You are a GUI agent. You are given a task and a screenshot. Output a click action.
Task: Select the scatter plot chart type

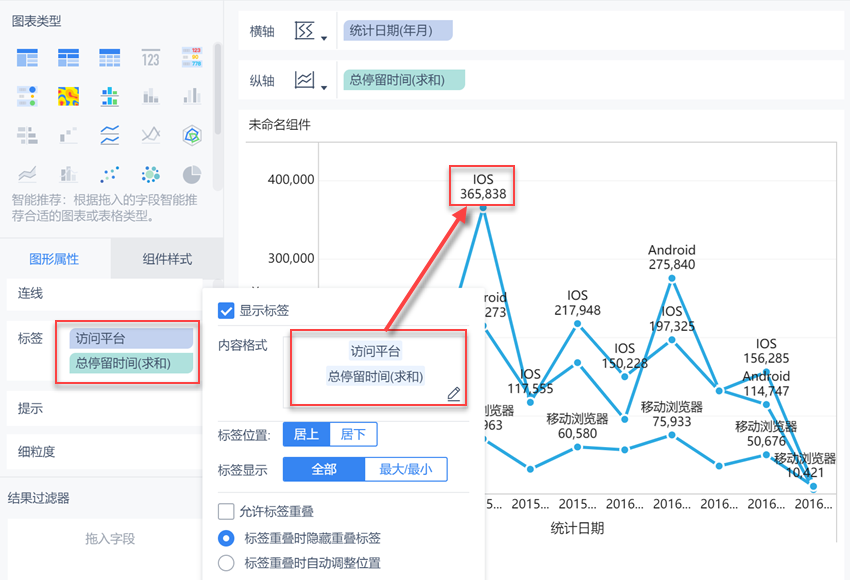(x=110, y=174)
